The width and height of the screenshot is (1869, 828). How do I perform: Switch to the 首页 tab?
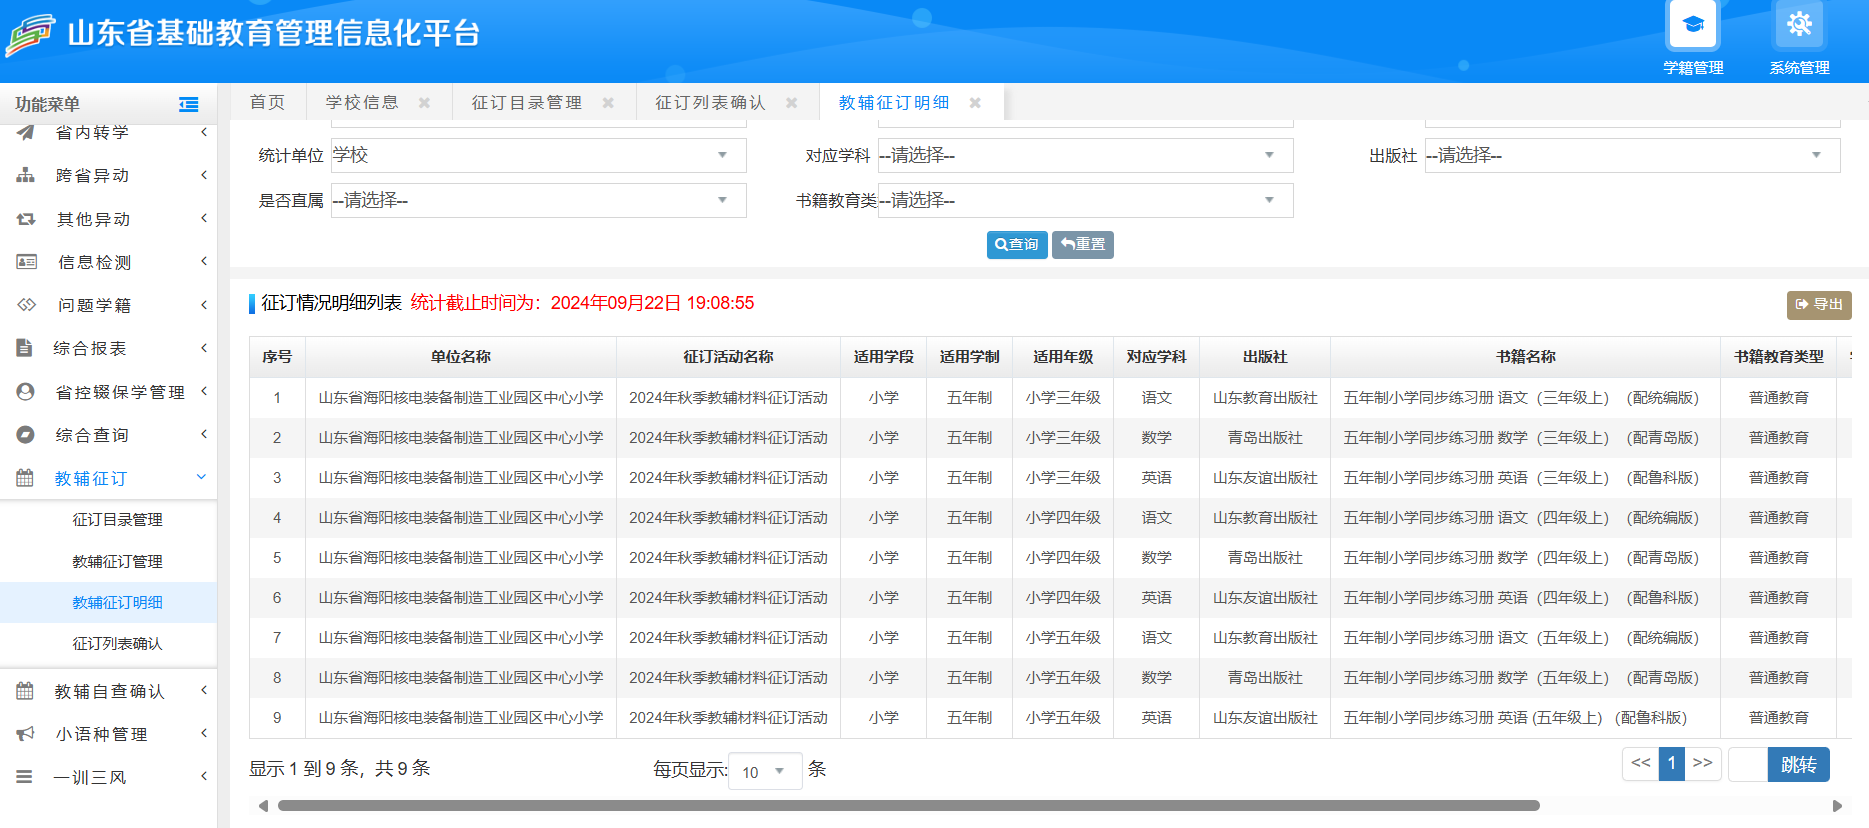[x=268, y=103]
